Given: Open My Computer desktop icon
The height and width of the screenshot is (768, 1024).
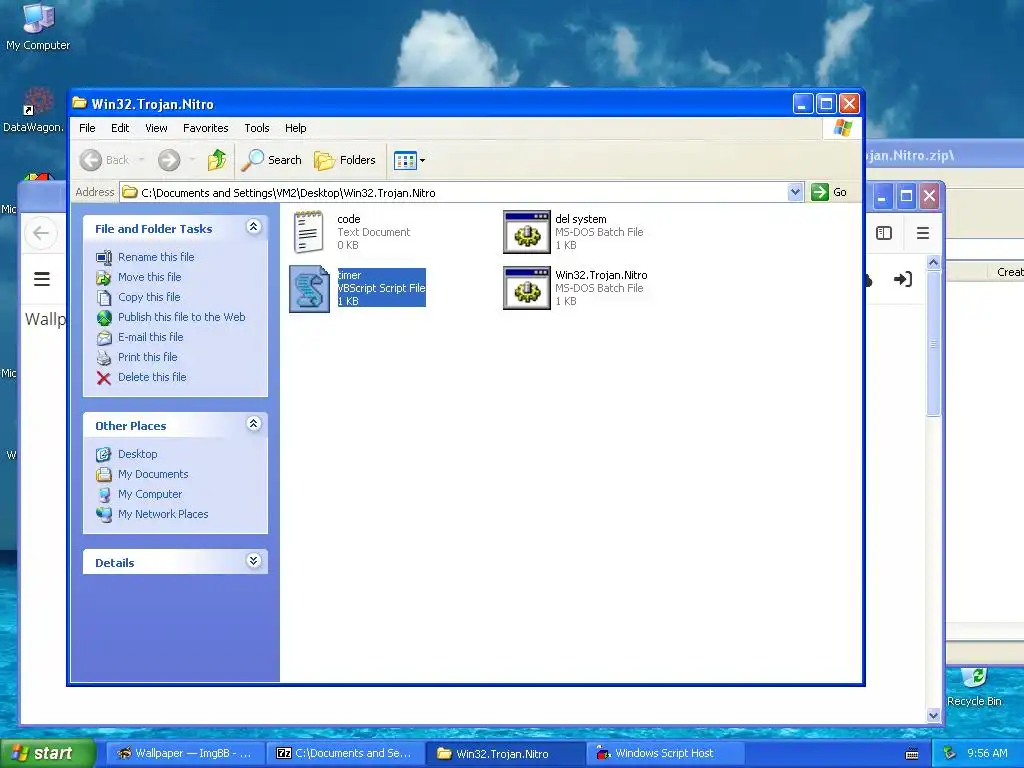Looking at the screenshot, I should coord(38,26).
